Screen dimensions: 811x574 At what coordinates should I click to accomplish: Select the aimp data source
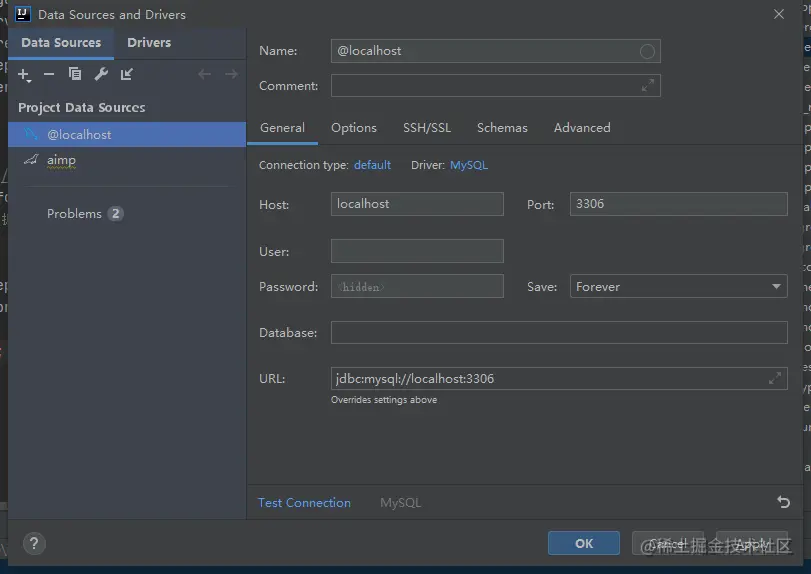pyautogui.click(x=127, y=160)
